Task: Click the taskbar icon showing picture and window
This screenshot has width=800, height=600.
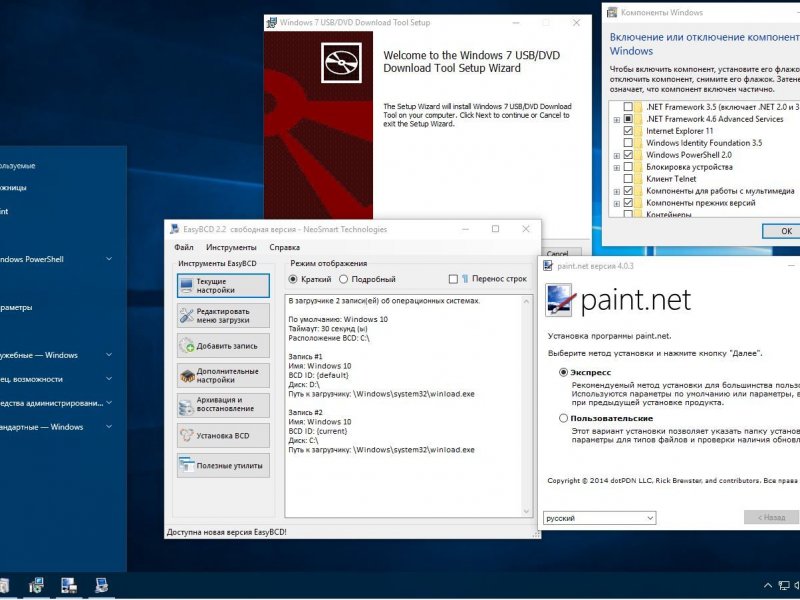Action: click(x=68, y=585)
